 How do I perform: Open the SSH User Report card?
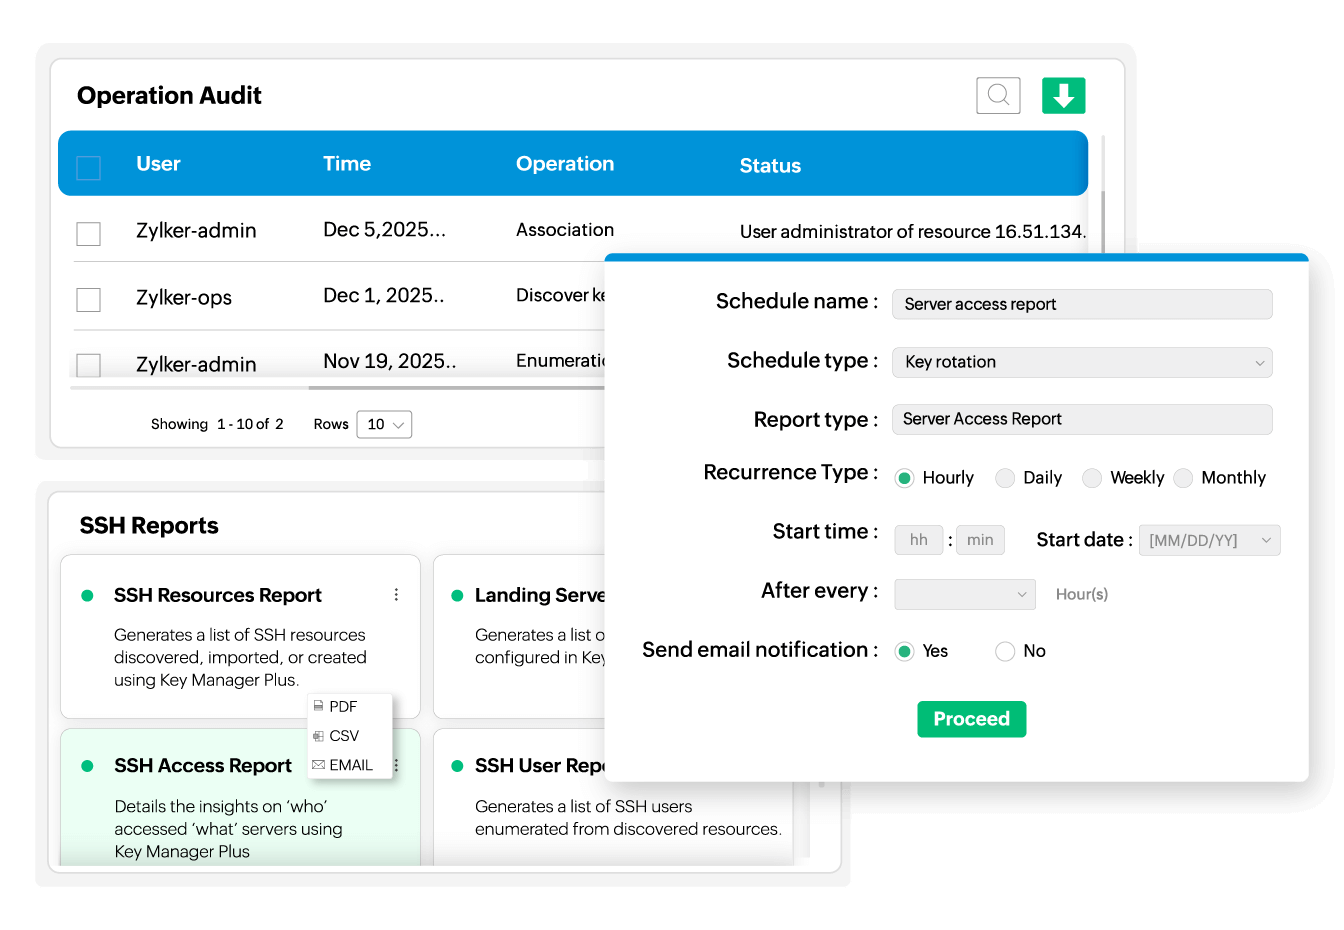(613, 797)
